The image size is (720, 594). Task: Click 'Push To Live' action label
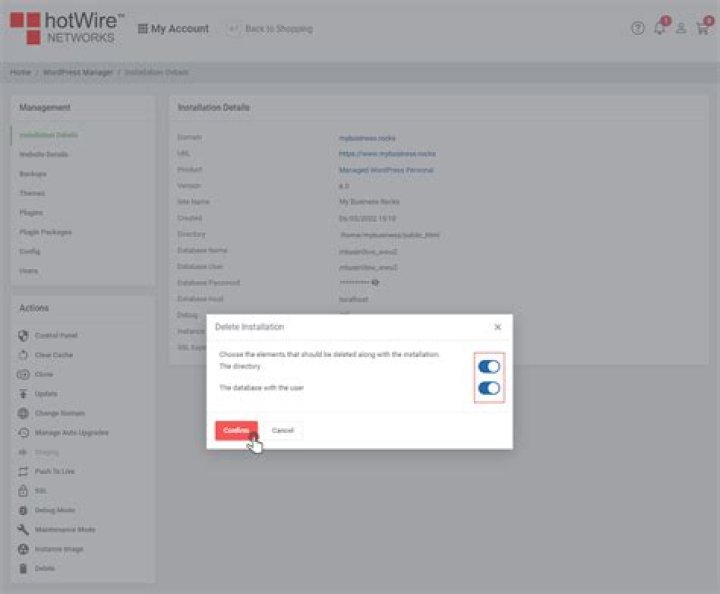pyautogui.click(x=55, y=471)
